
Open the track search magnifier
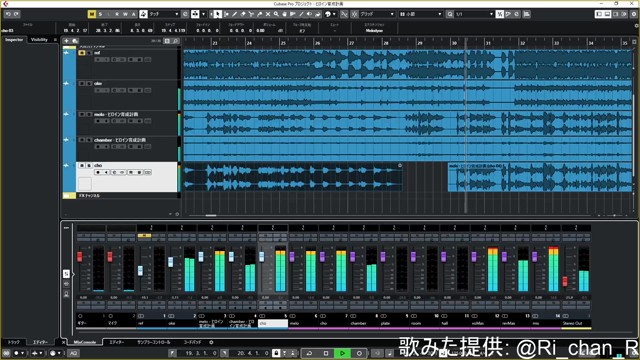pos(176,41)
